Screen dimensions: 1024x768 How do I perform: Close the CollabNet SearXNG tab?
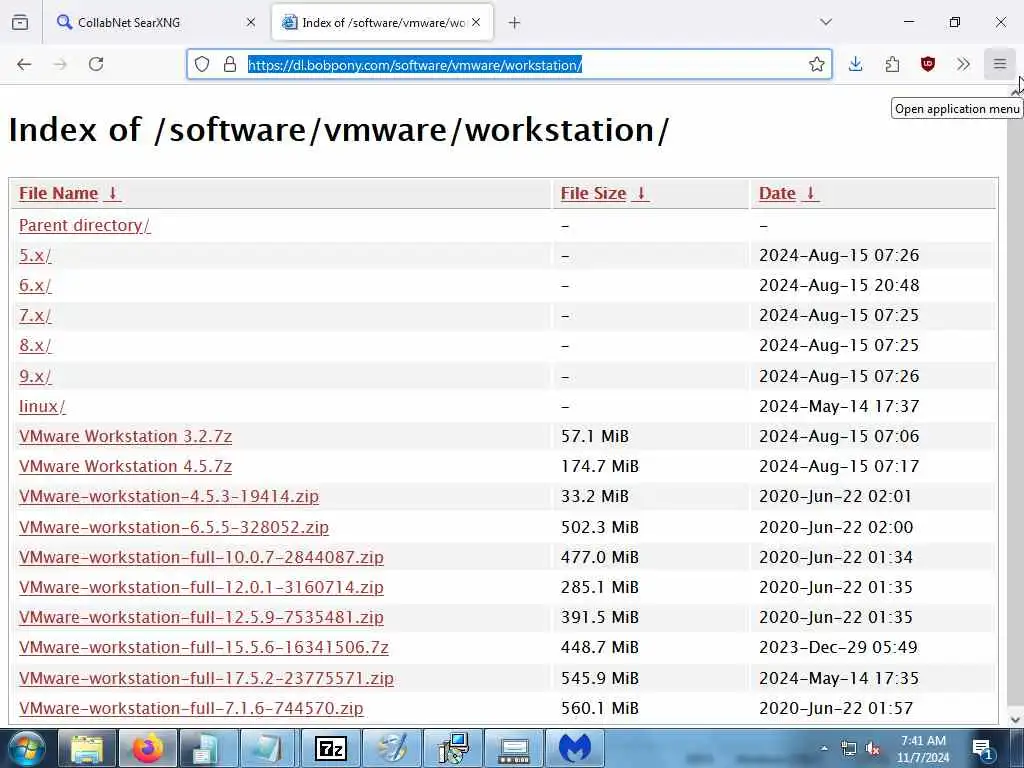click(251, 22)
